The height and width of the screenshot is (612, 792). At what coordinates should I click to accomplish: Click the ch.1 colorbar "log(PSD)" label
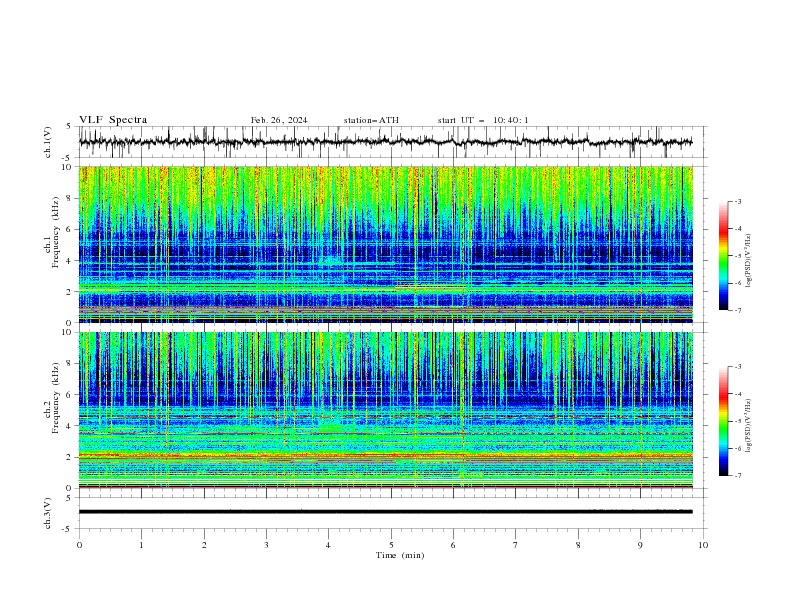click(749, 260)
